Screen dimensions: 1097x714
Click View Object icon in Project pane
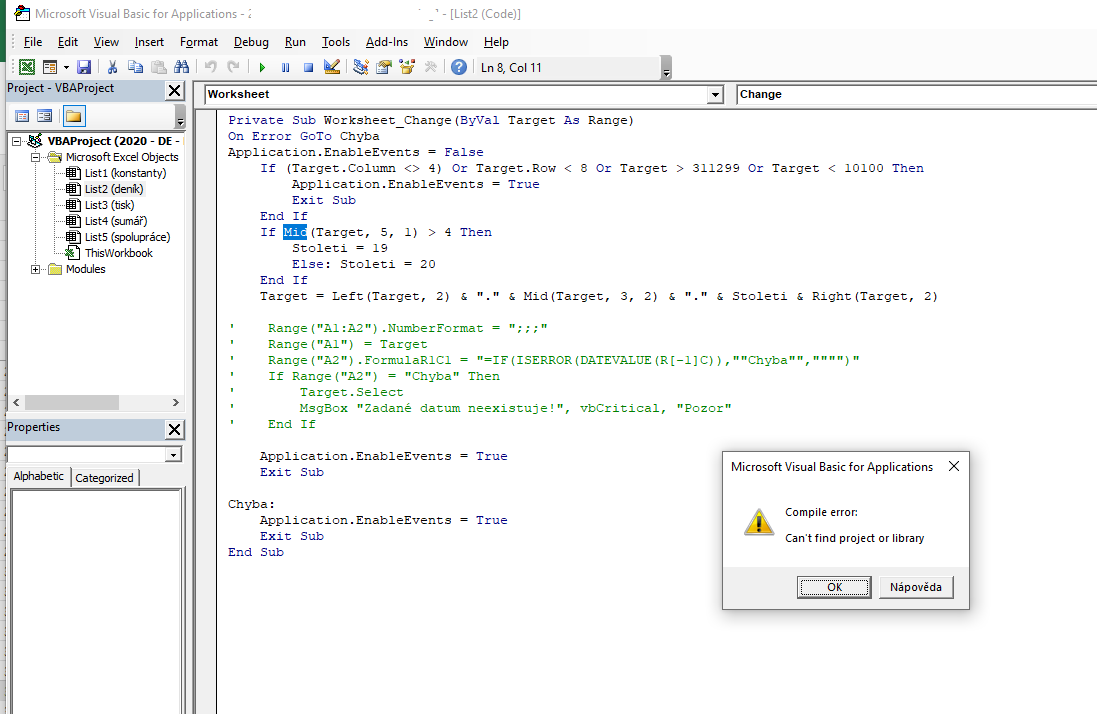click(45, 116)
